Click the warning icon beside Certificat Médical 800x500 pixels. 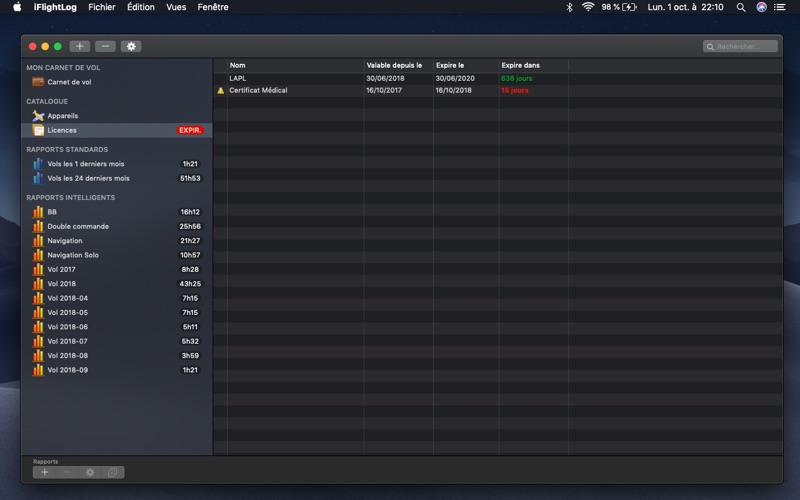coord(220,90)
